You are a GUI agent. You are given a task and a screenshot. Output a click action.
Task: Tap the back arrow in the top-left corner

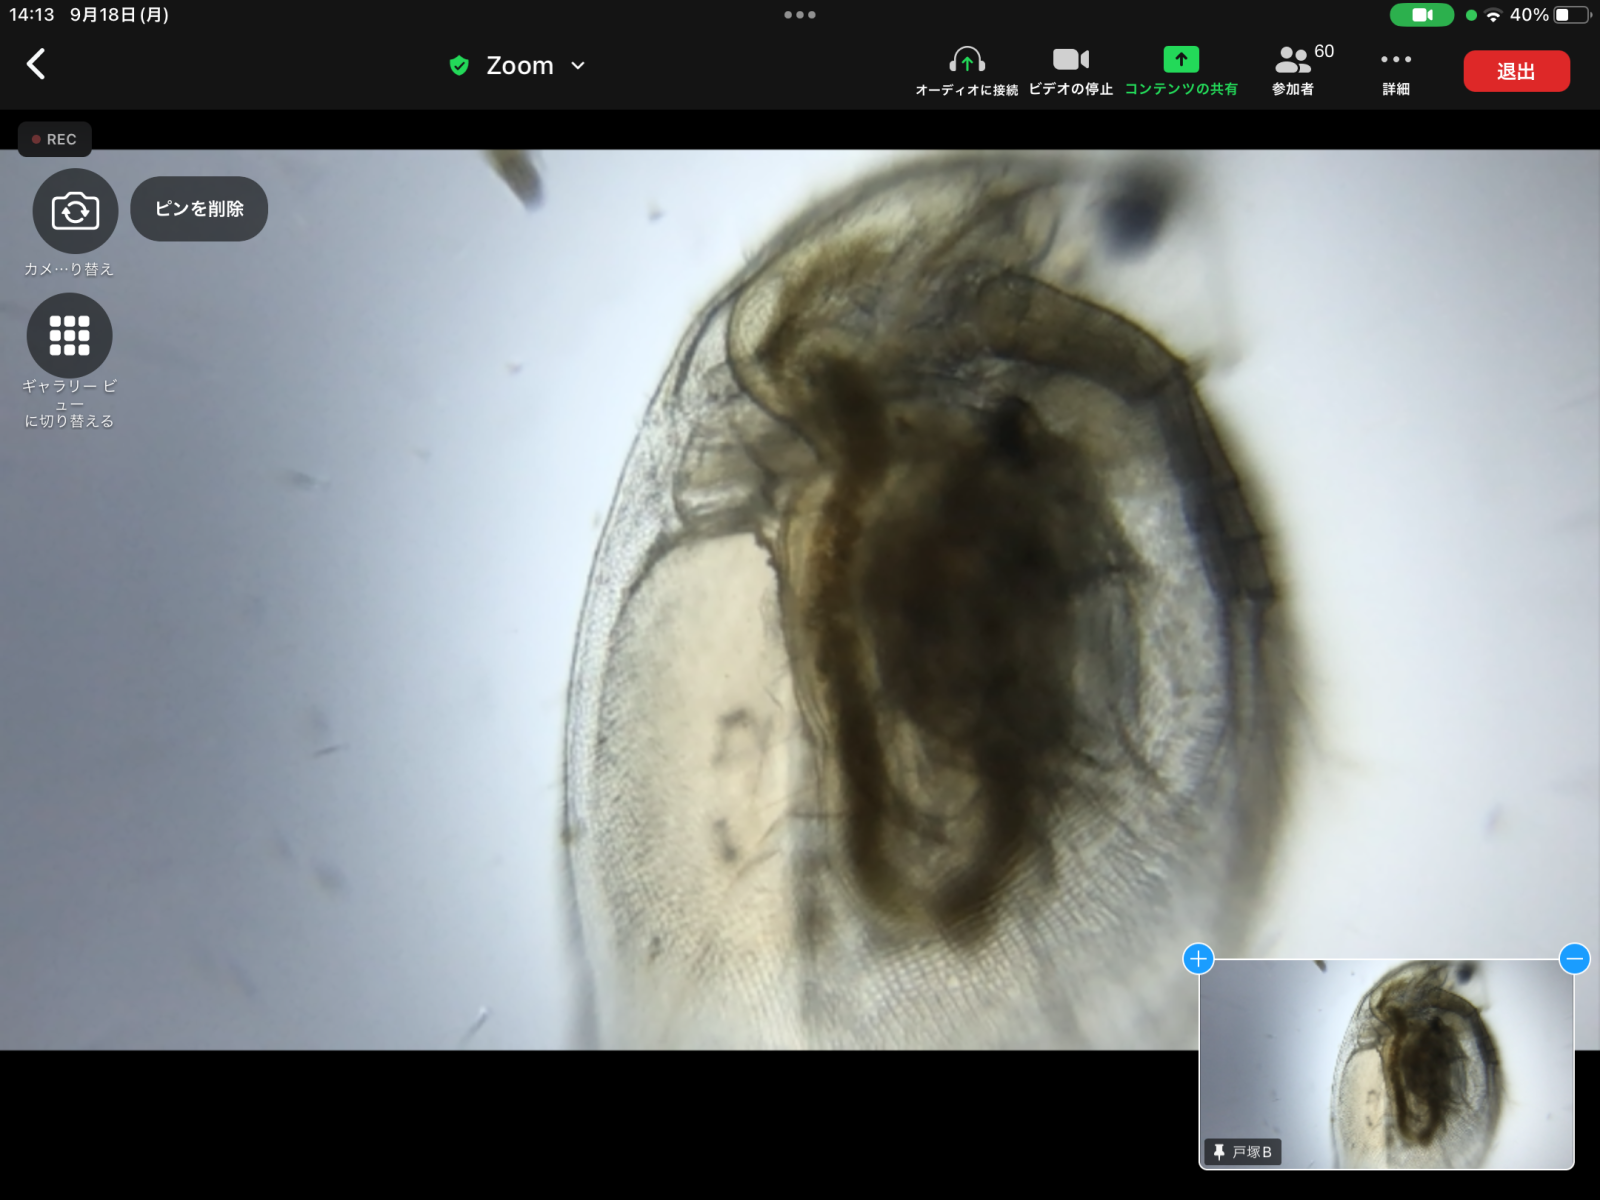[36, 64]
